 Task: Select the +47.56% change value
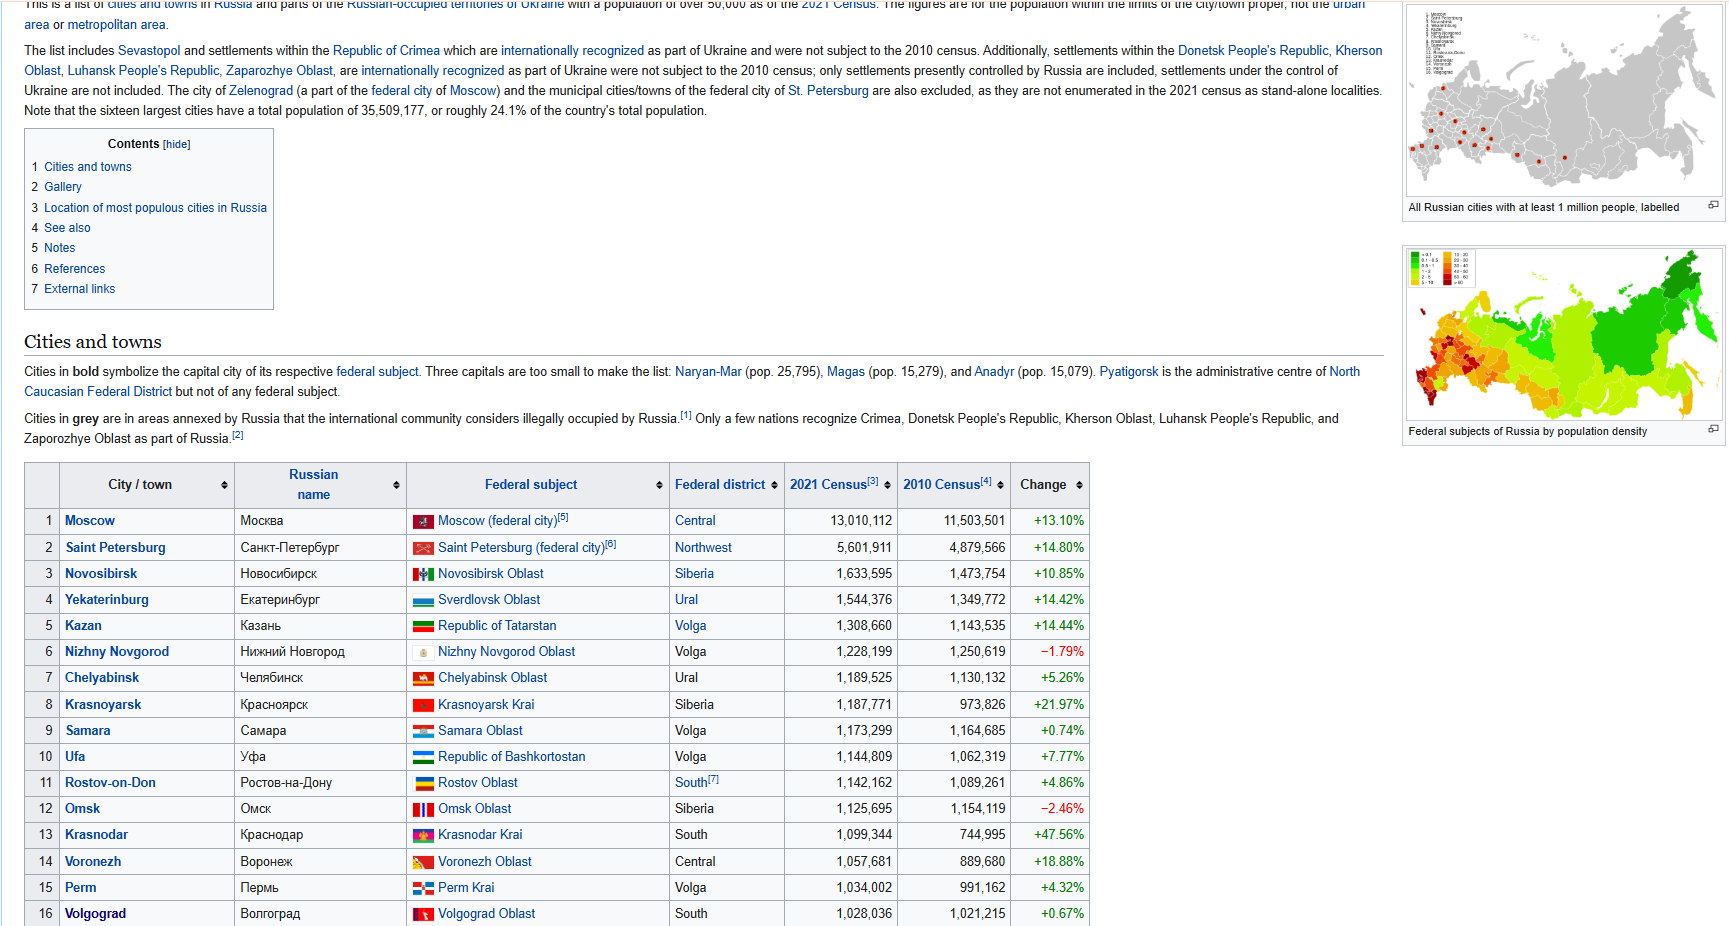1059,835
